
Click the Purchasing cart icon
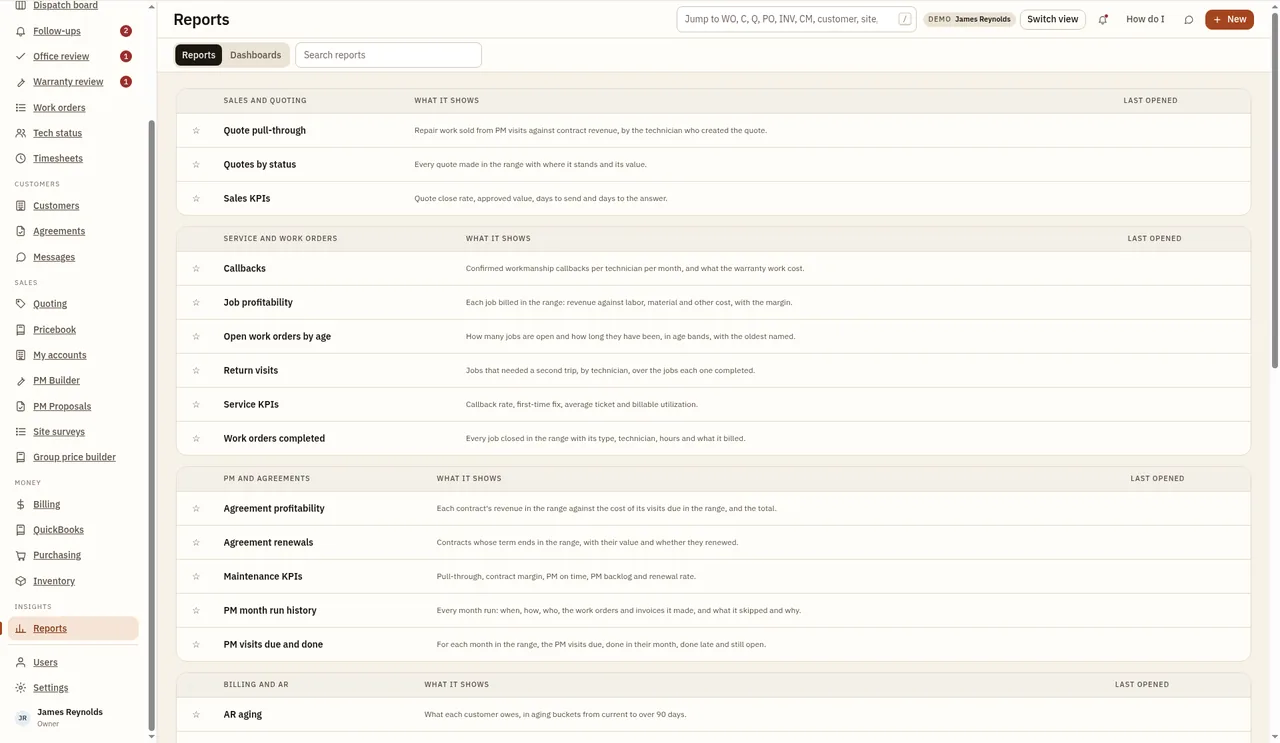(x=21, y=555)
